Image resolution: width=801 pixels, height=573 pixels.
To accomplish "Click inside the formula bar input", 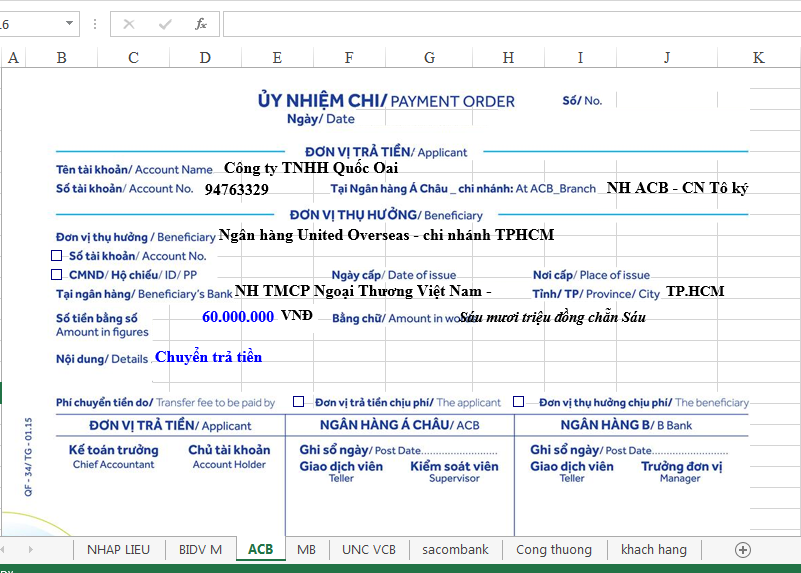I will (500, 24).
